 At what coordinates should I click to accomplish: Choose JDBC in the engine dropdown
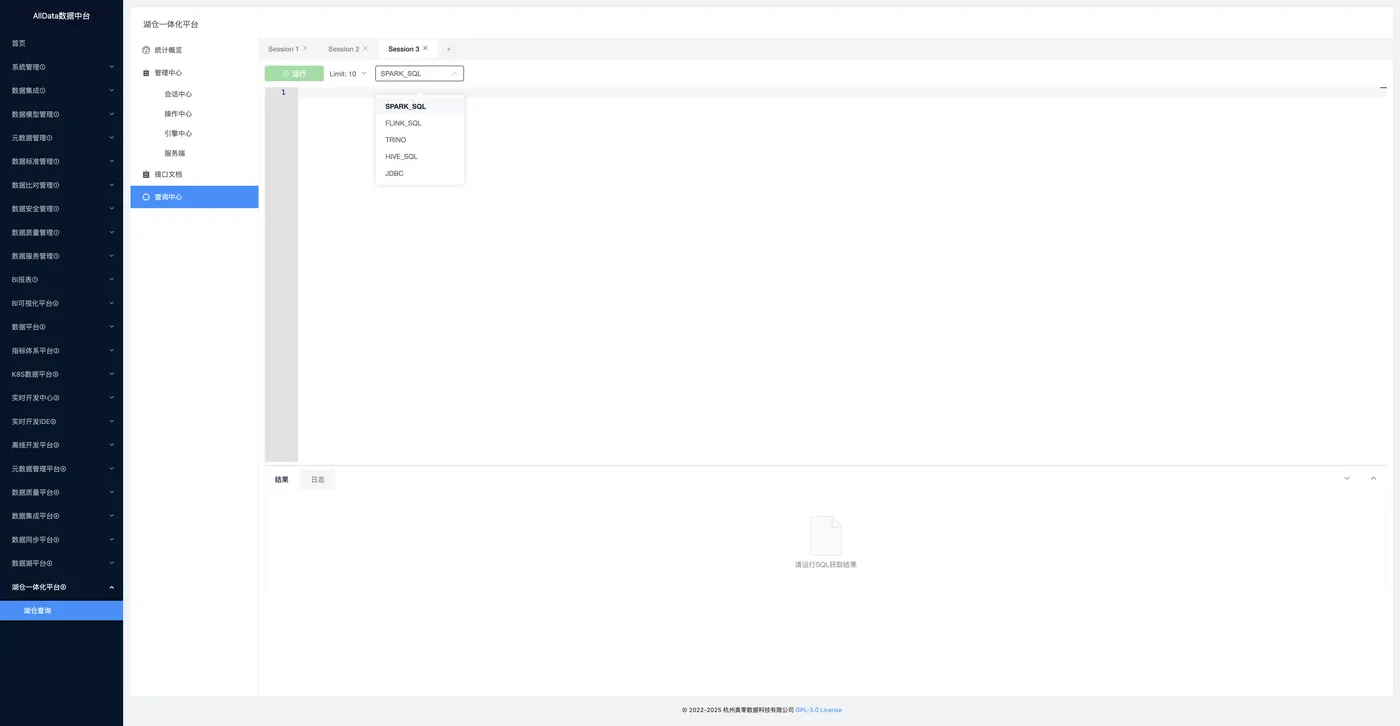point(420,174)
